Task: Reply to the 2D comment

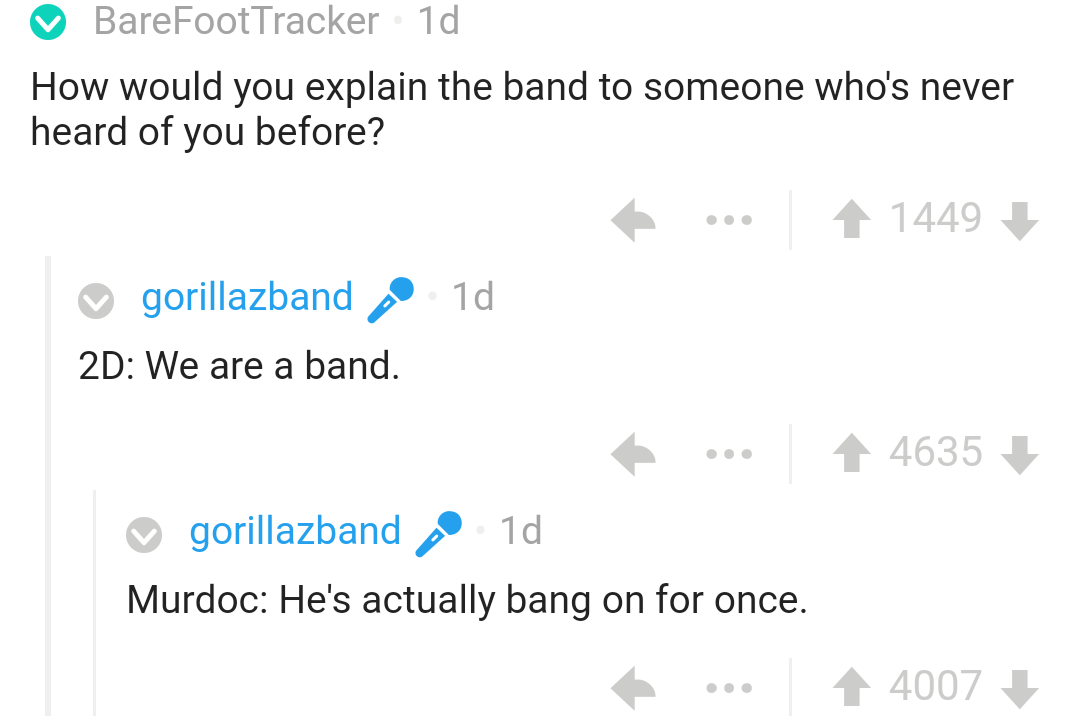Action: [634, 454]
